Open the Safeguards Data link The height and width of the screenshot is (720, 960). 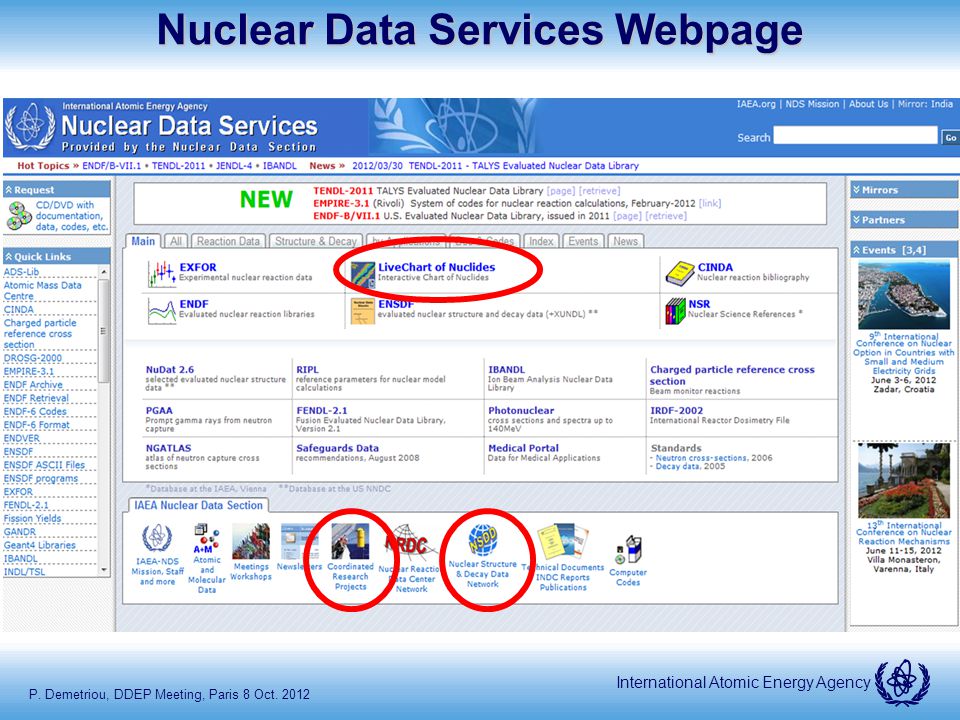point(337,448)
